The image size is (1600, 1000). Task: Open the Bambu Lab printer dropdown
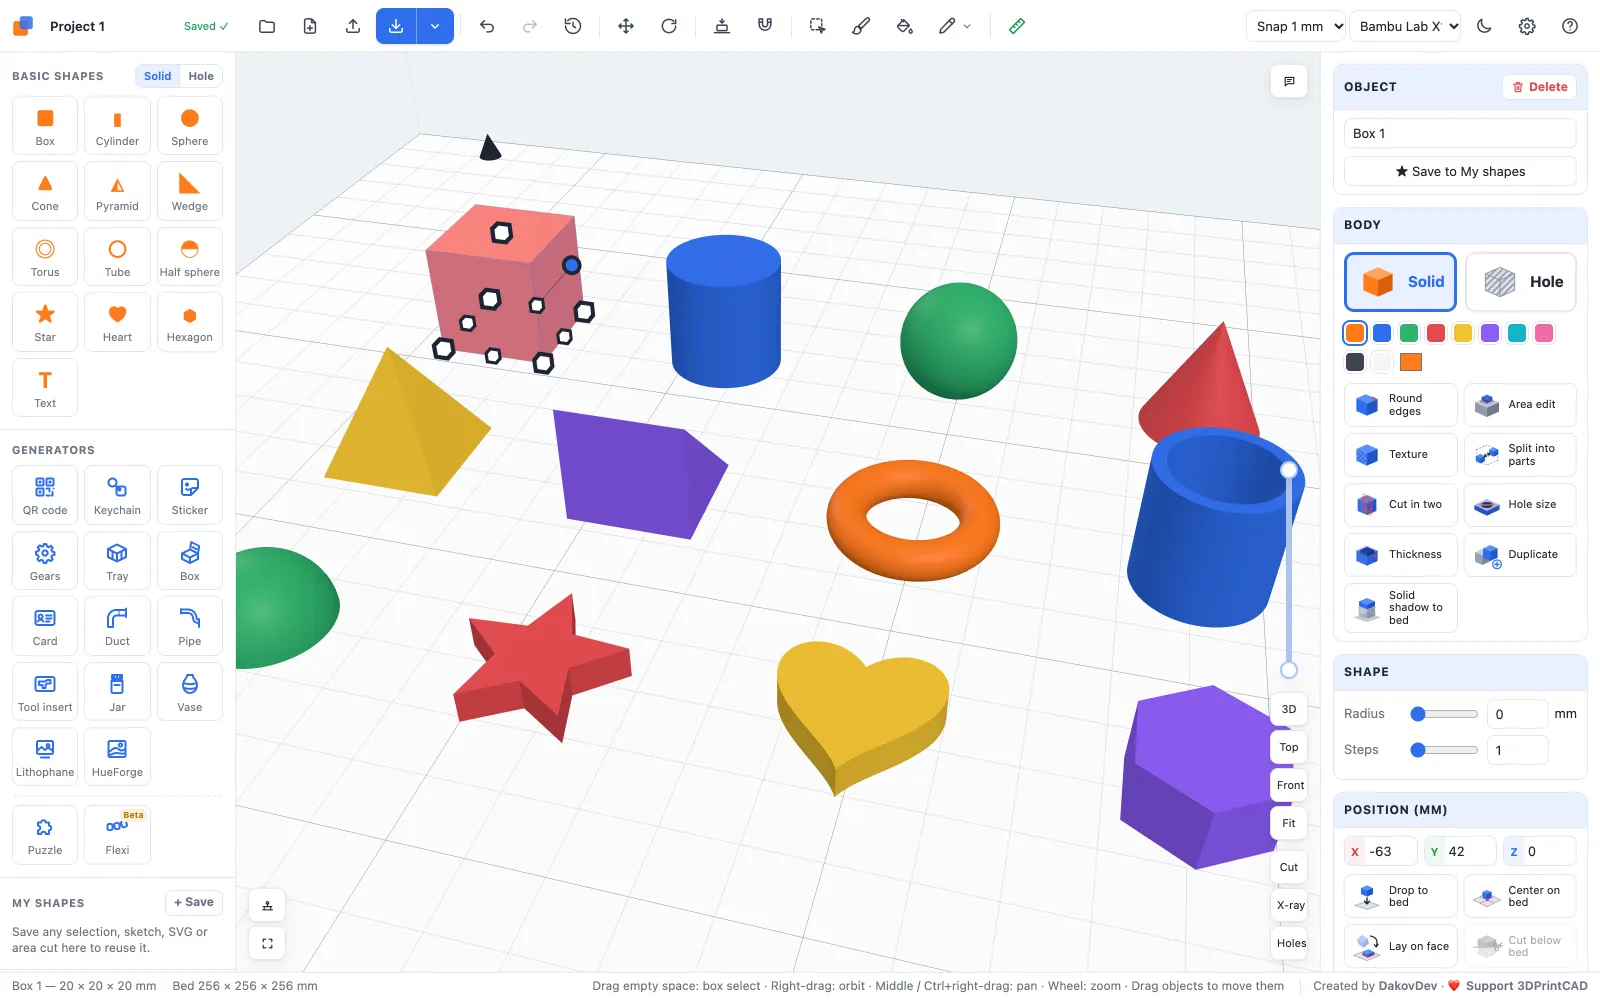pos(1405,26)
